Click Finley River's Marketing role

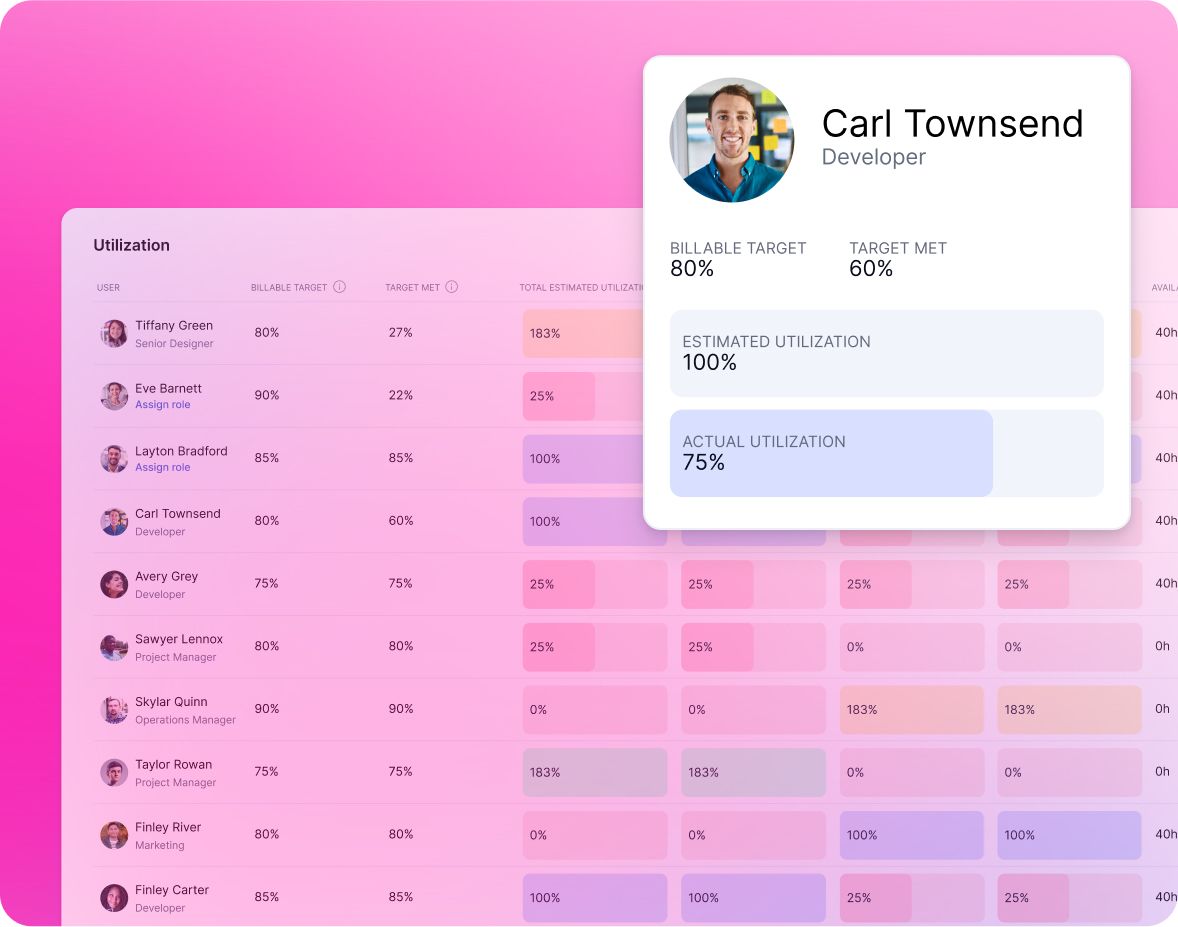159,845
